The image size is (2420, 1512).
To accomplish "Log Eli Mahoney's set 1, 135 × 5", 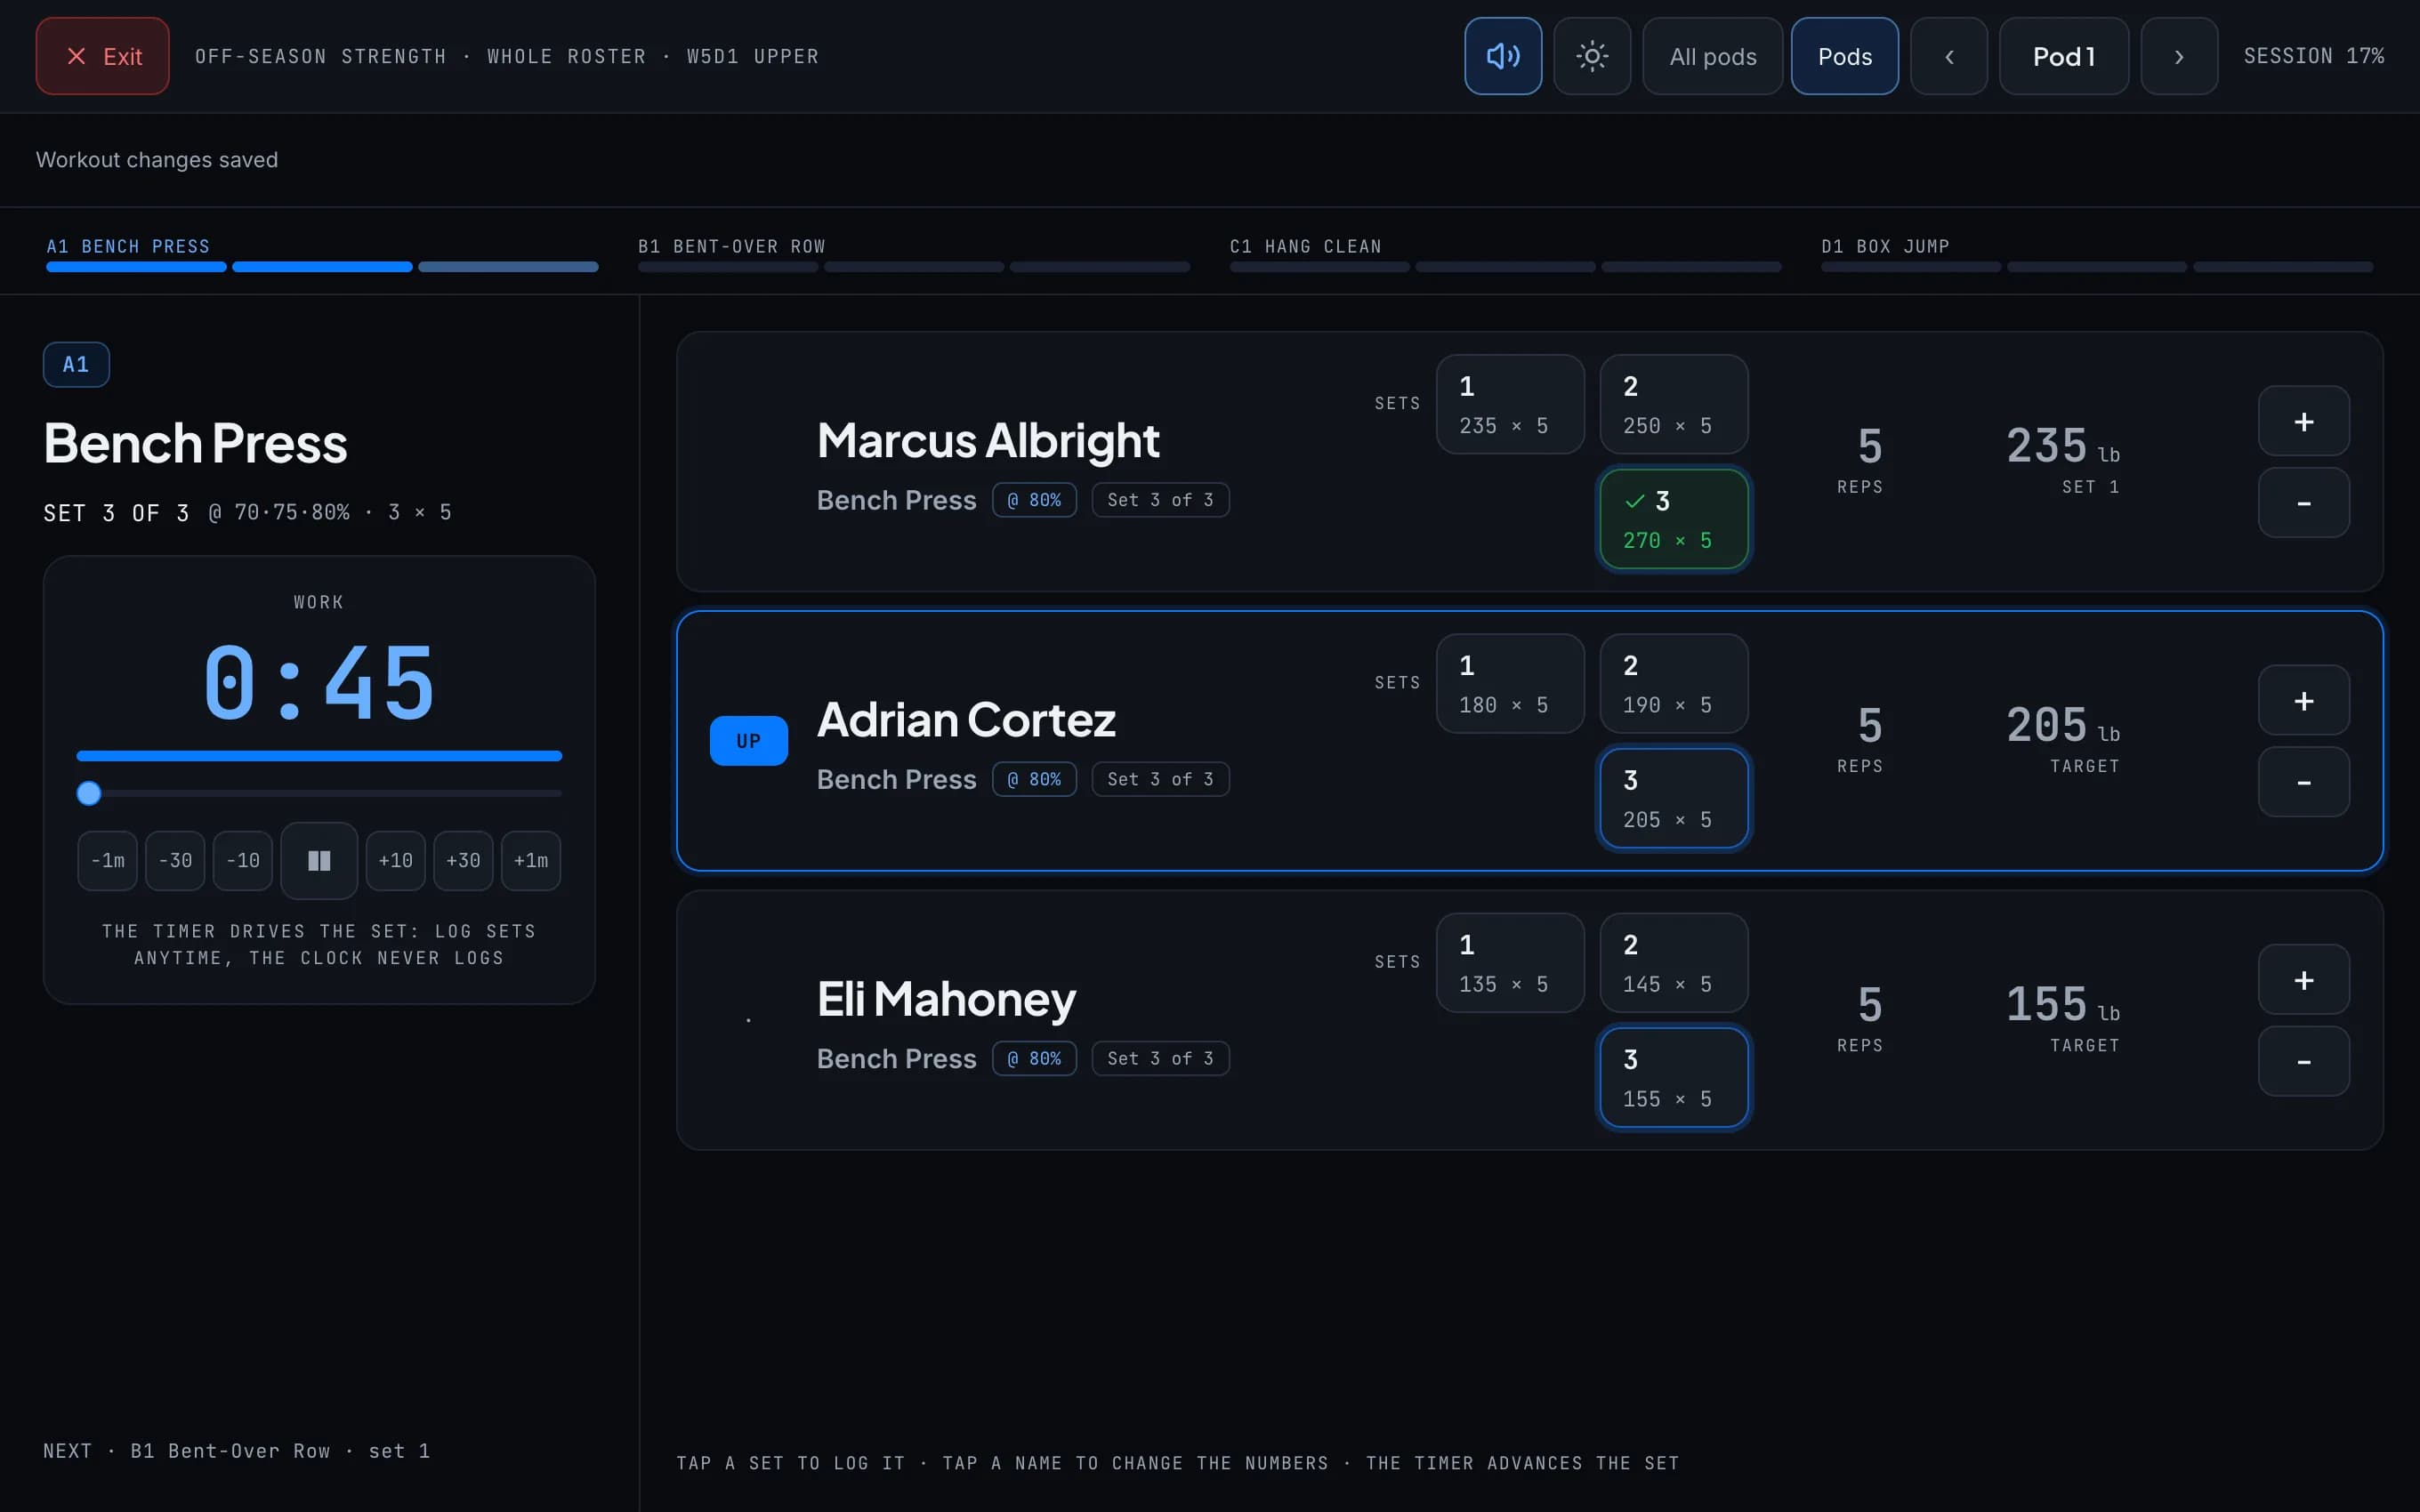I will [1510, 962].
